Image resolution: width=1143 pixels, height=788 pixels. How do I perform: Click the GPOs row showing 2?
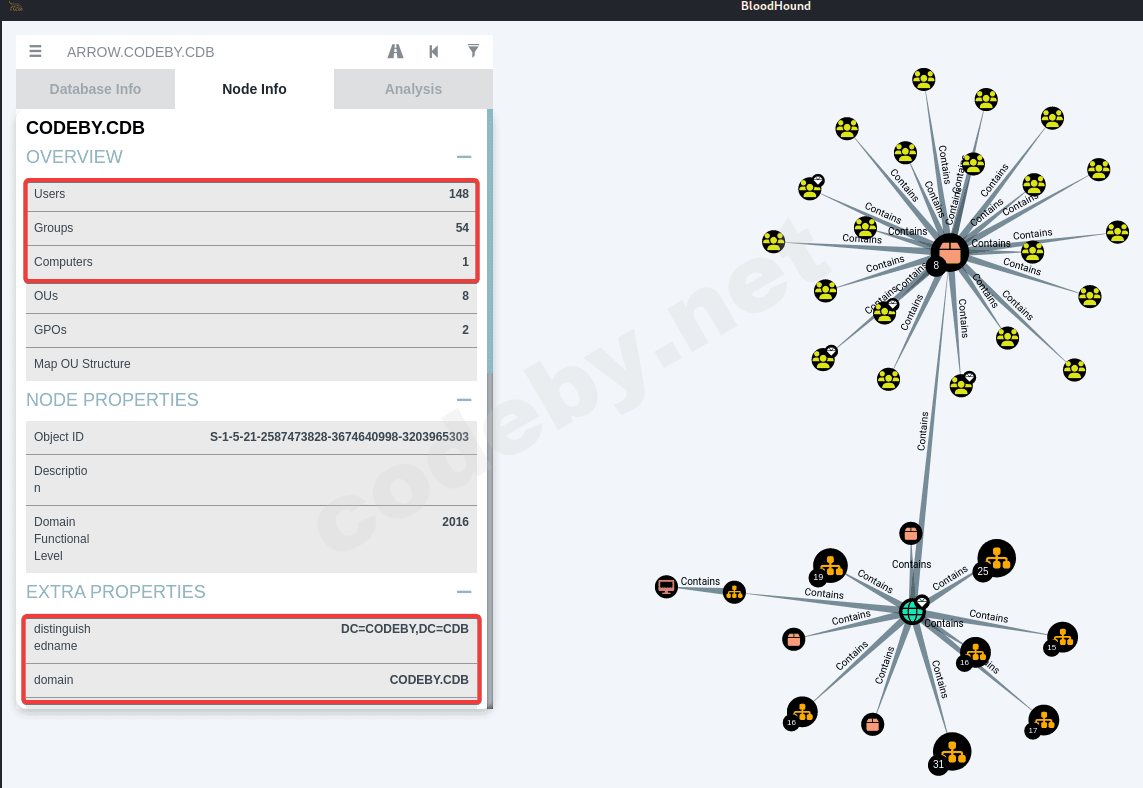251,330
